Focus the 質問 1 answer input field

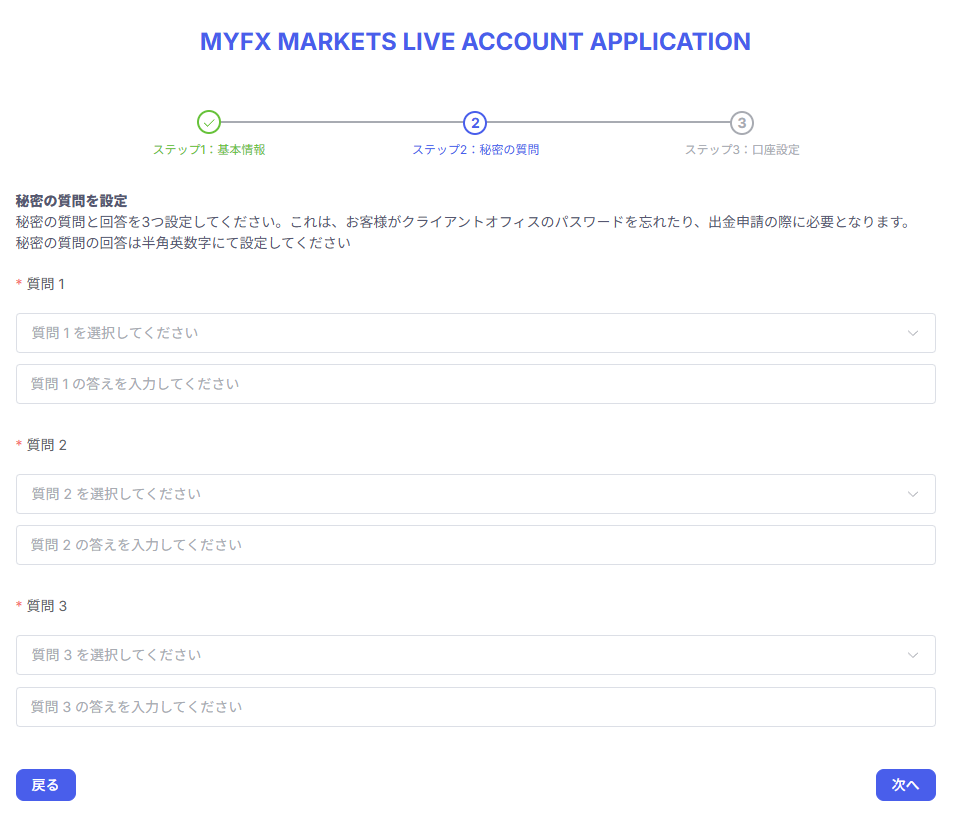(476, 384)
